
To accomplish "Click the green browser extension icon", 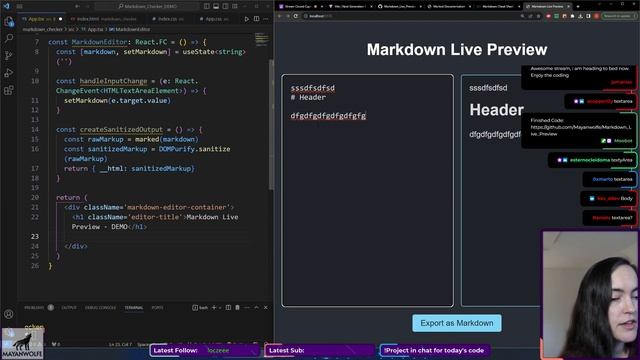I will [556, 16].
